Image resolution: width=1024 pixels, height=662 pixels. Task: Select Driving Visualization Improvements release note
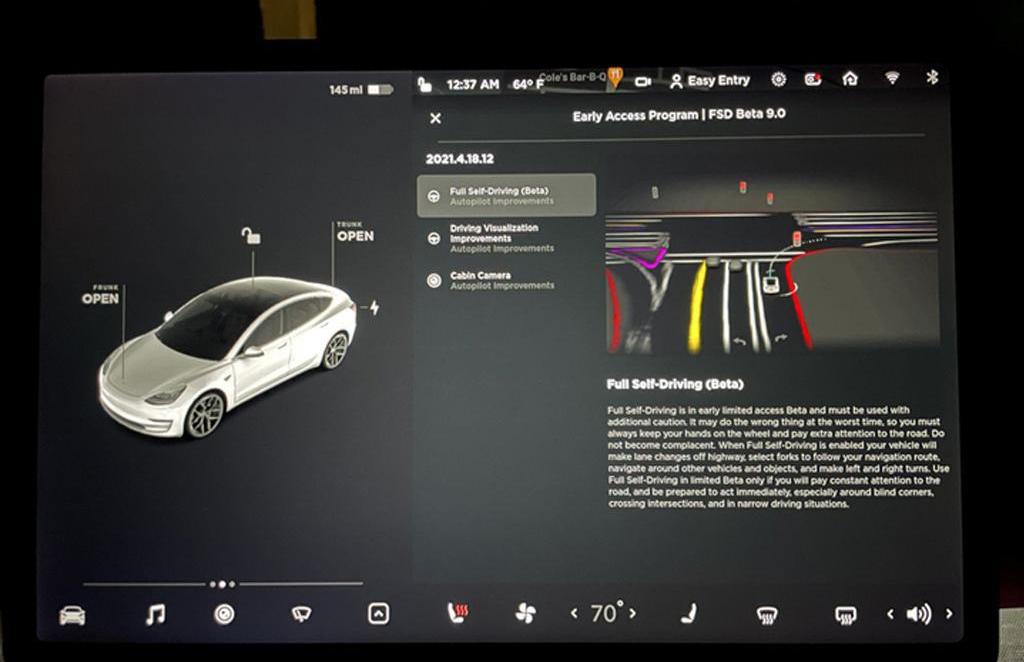click(506, 238)
